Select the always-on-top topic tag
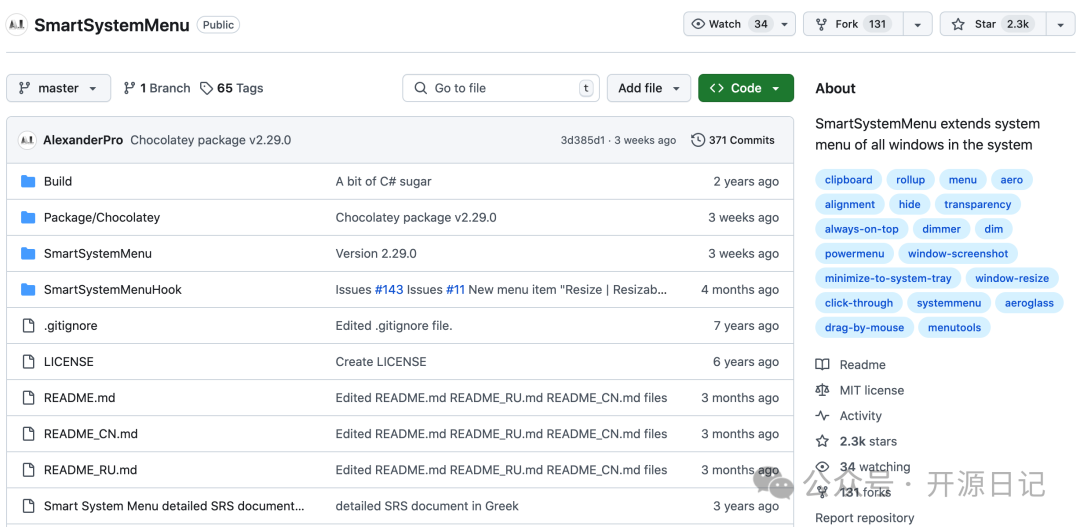Screen dimensions: 1080x527 tap(861, 229)
